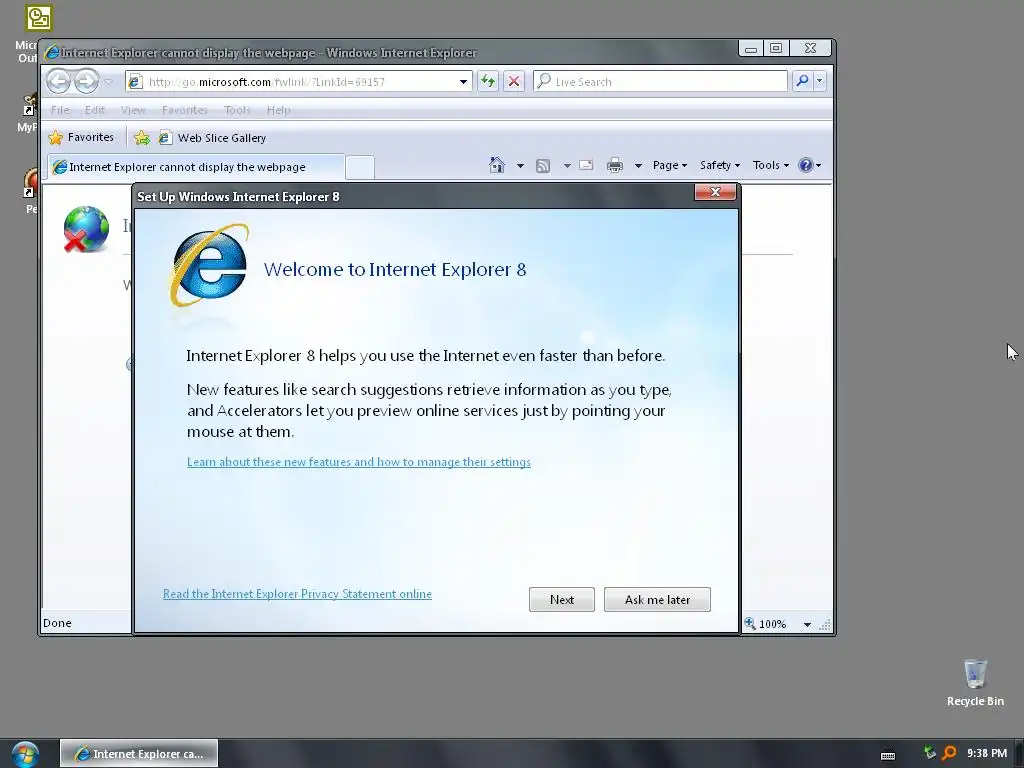
Task: Click the 9:38 PM system clock
Action: click(987, 753)
